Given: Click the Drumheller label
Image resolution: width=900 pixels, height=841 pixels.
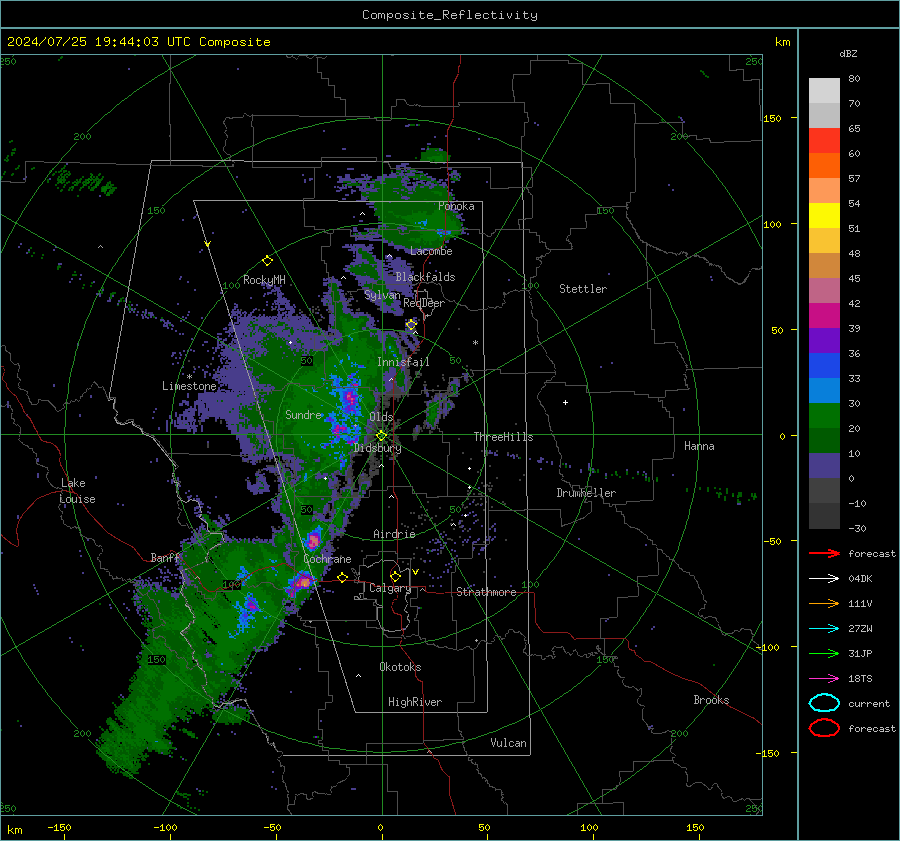Looking at the screenshot, I should tap(586, 493).
